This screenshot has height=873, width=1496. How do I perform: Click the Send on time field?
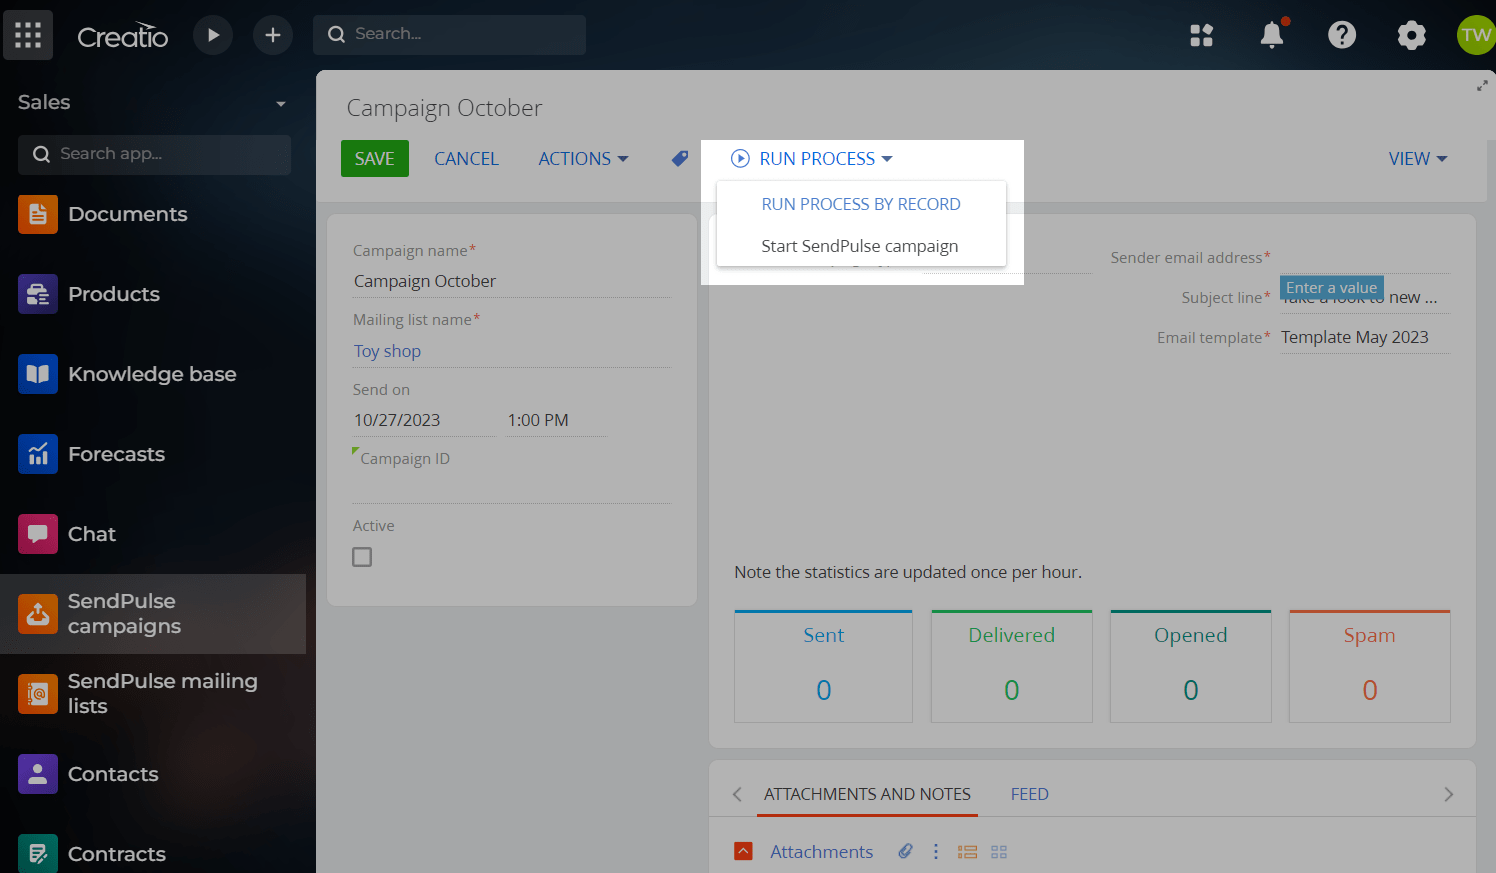(x=556, y=421)
